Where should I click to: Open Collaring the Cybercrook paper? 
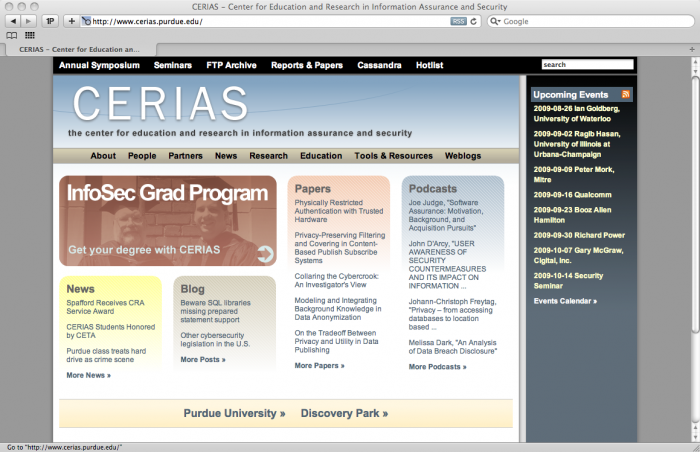336,280
